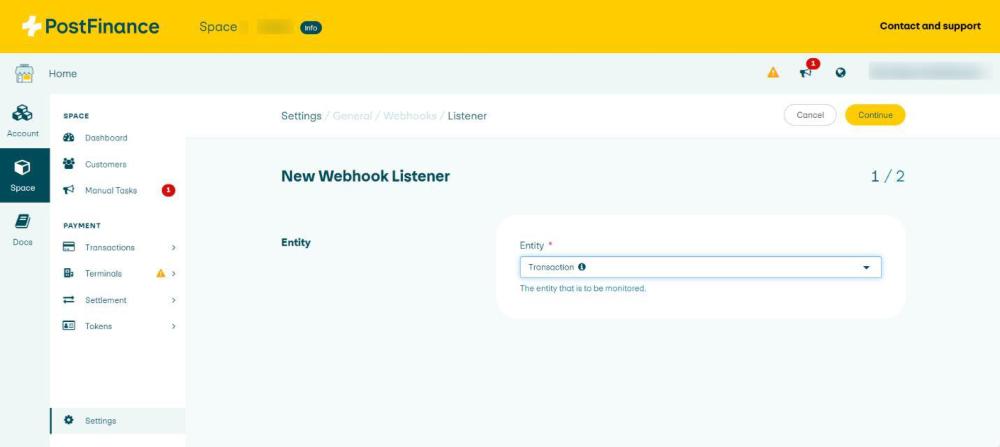Image resolution: width=1000 pixels, height=447 pixels.
Task: Click the Listener breadcrumb
Action: (x=467, y=116)
